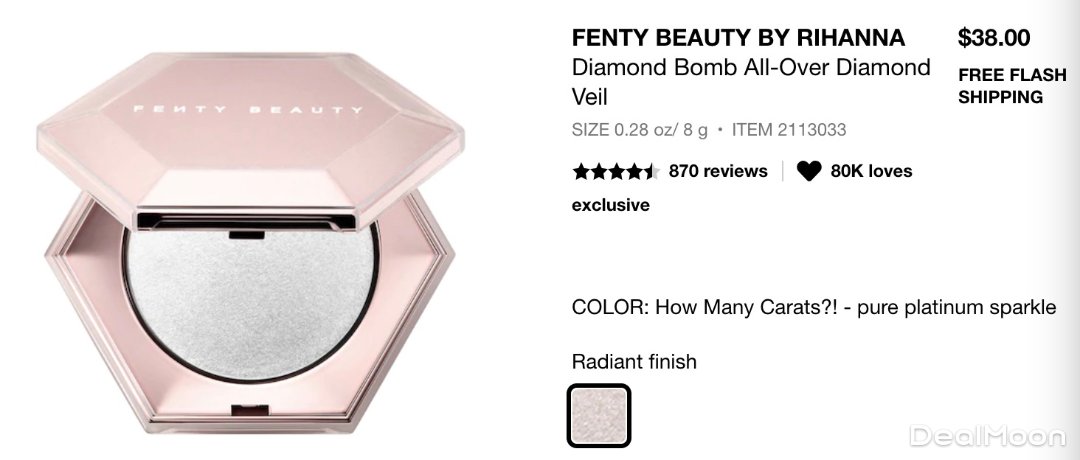Click the FREE FLASH SHIPPING text
This screenshot has width=1080, height=460.
tap(1012, 86)
